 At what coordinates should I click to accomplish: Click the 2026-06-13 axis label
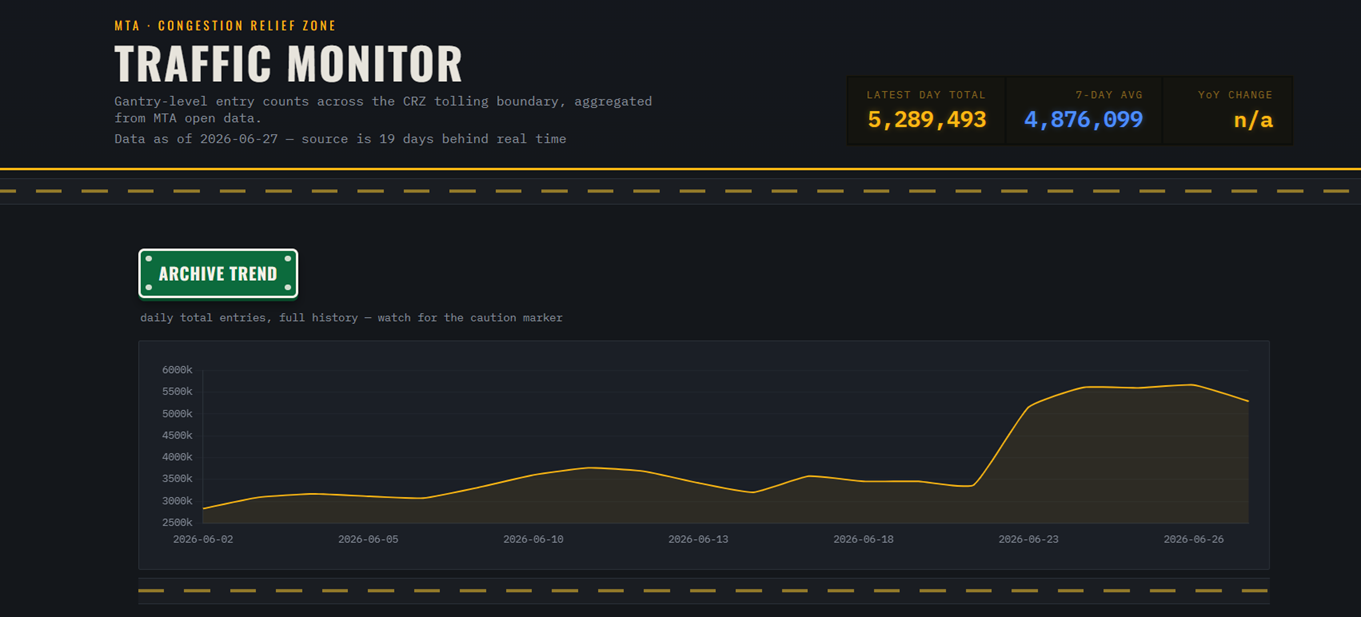click(698, 539)
